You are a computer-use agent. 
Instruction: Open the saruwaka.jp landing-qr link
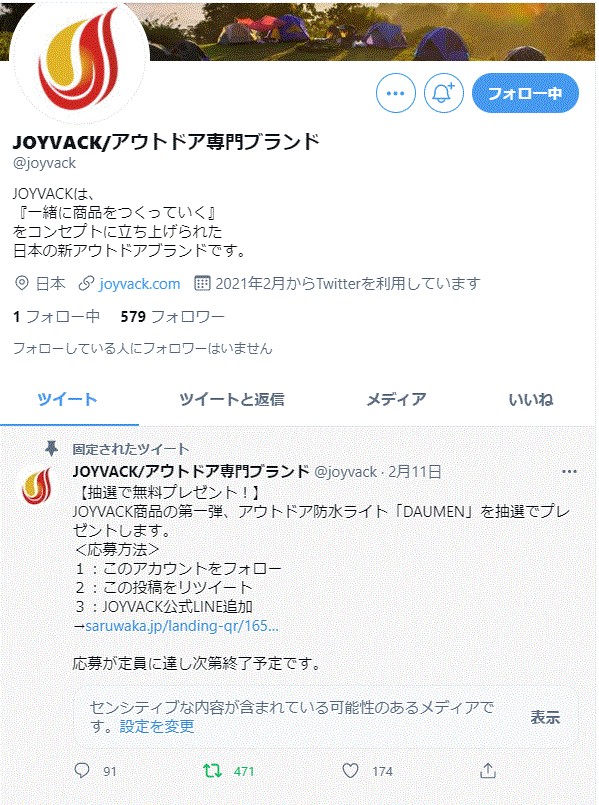coord(182,626)
